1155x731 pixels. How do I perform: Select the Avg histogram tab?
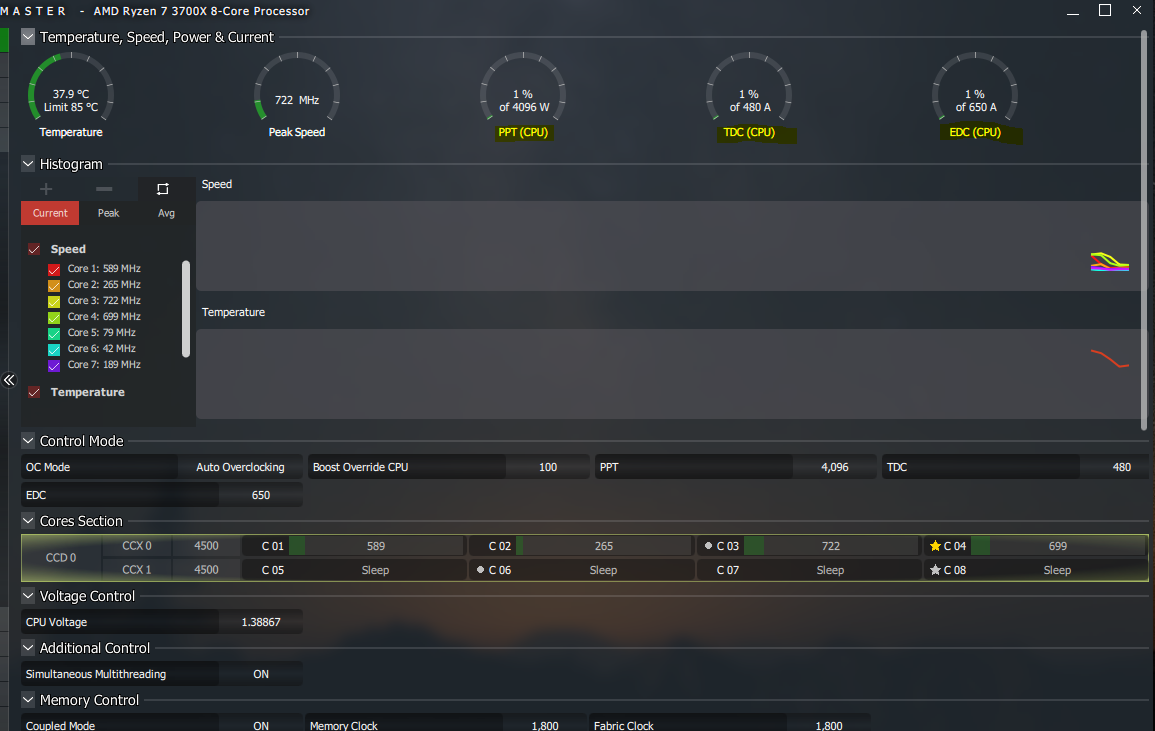coord(166,213)
